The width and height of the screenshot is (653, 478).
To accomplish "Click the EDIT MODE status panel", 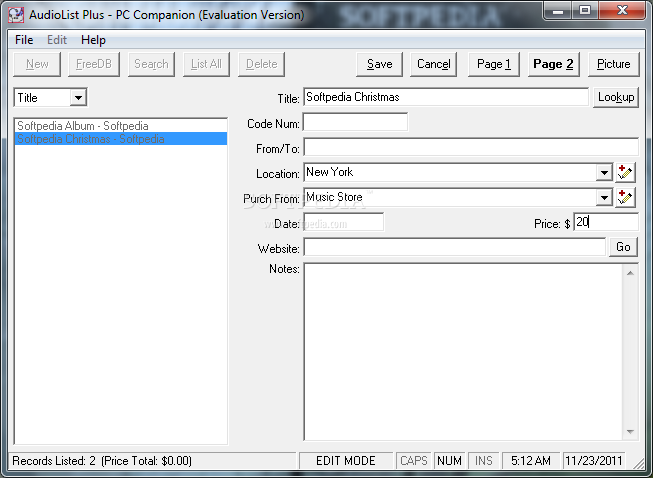I will point(346,461).
